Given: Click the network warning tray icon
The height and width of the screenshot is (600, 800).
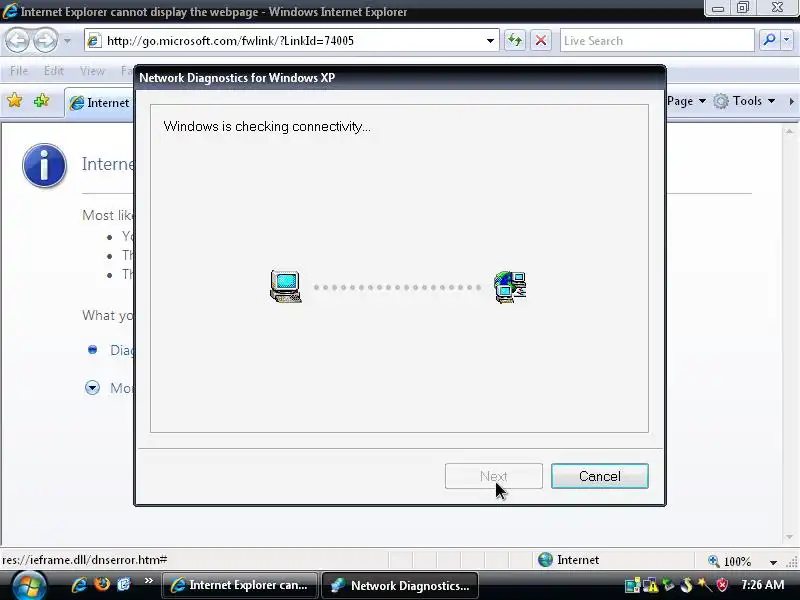Looking at the screenshot, I should coord(651,585).
